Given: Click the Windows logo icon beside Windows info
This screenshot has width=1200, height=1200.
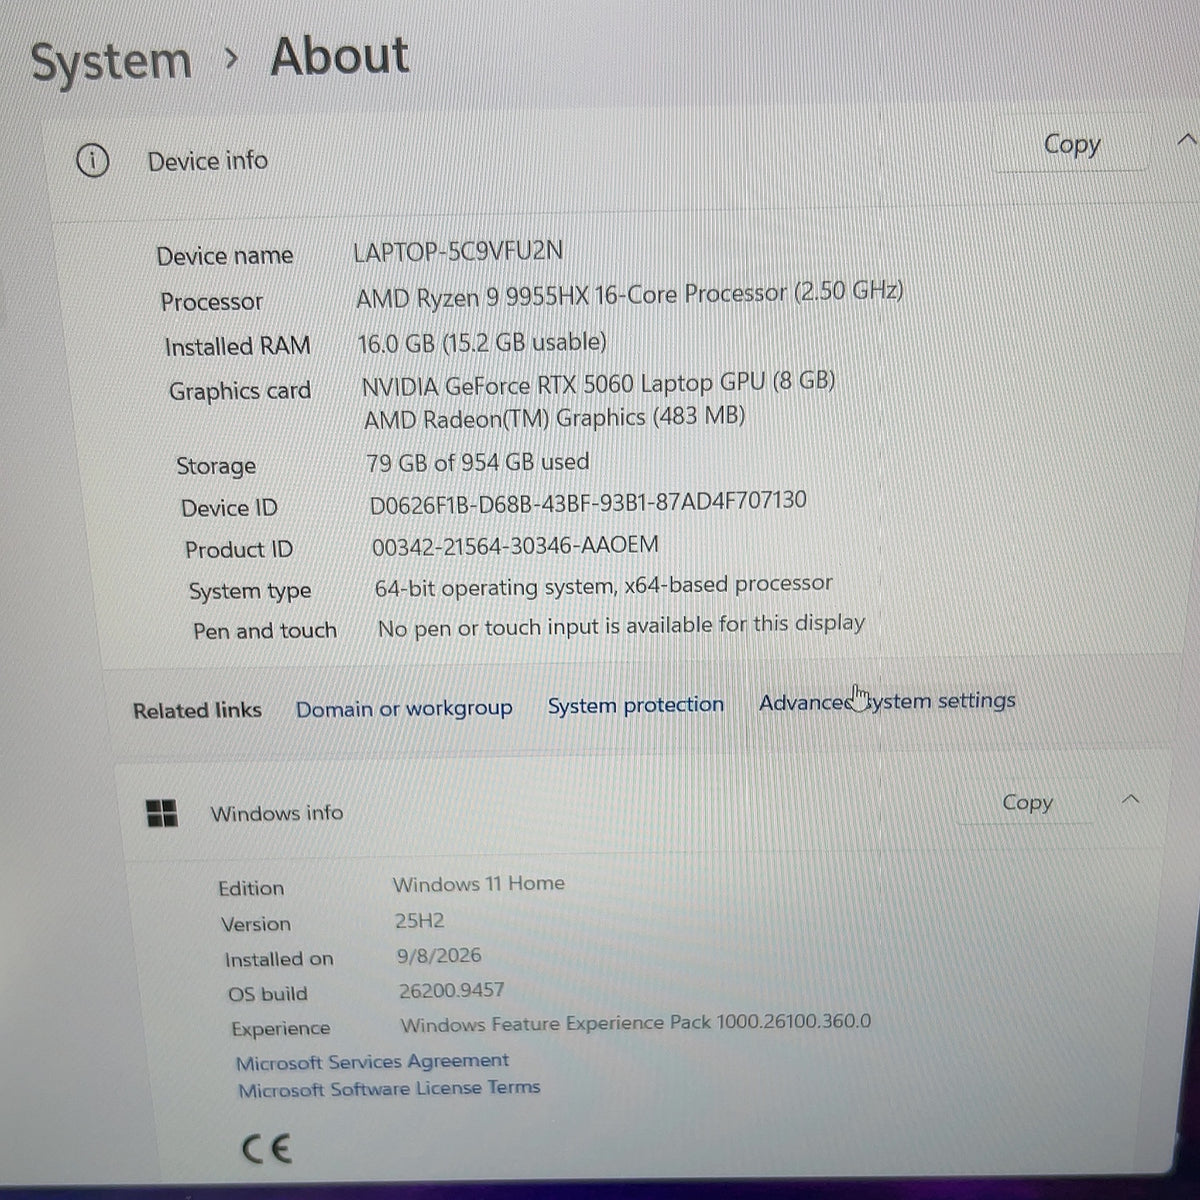Looking at the screenshot, I should 162,813.
